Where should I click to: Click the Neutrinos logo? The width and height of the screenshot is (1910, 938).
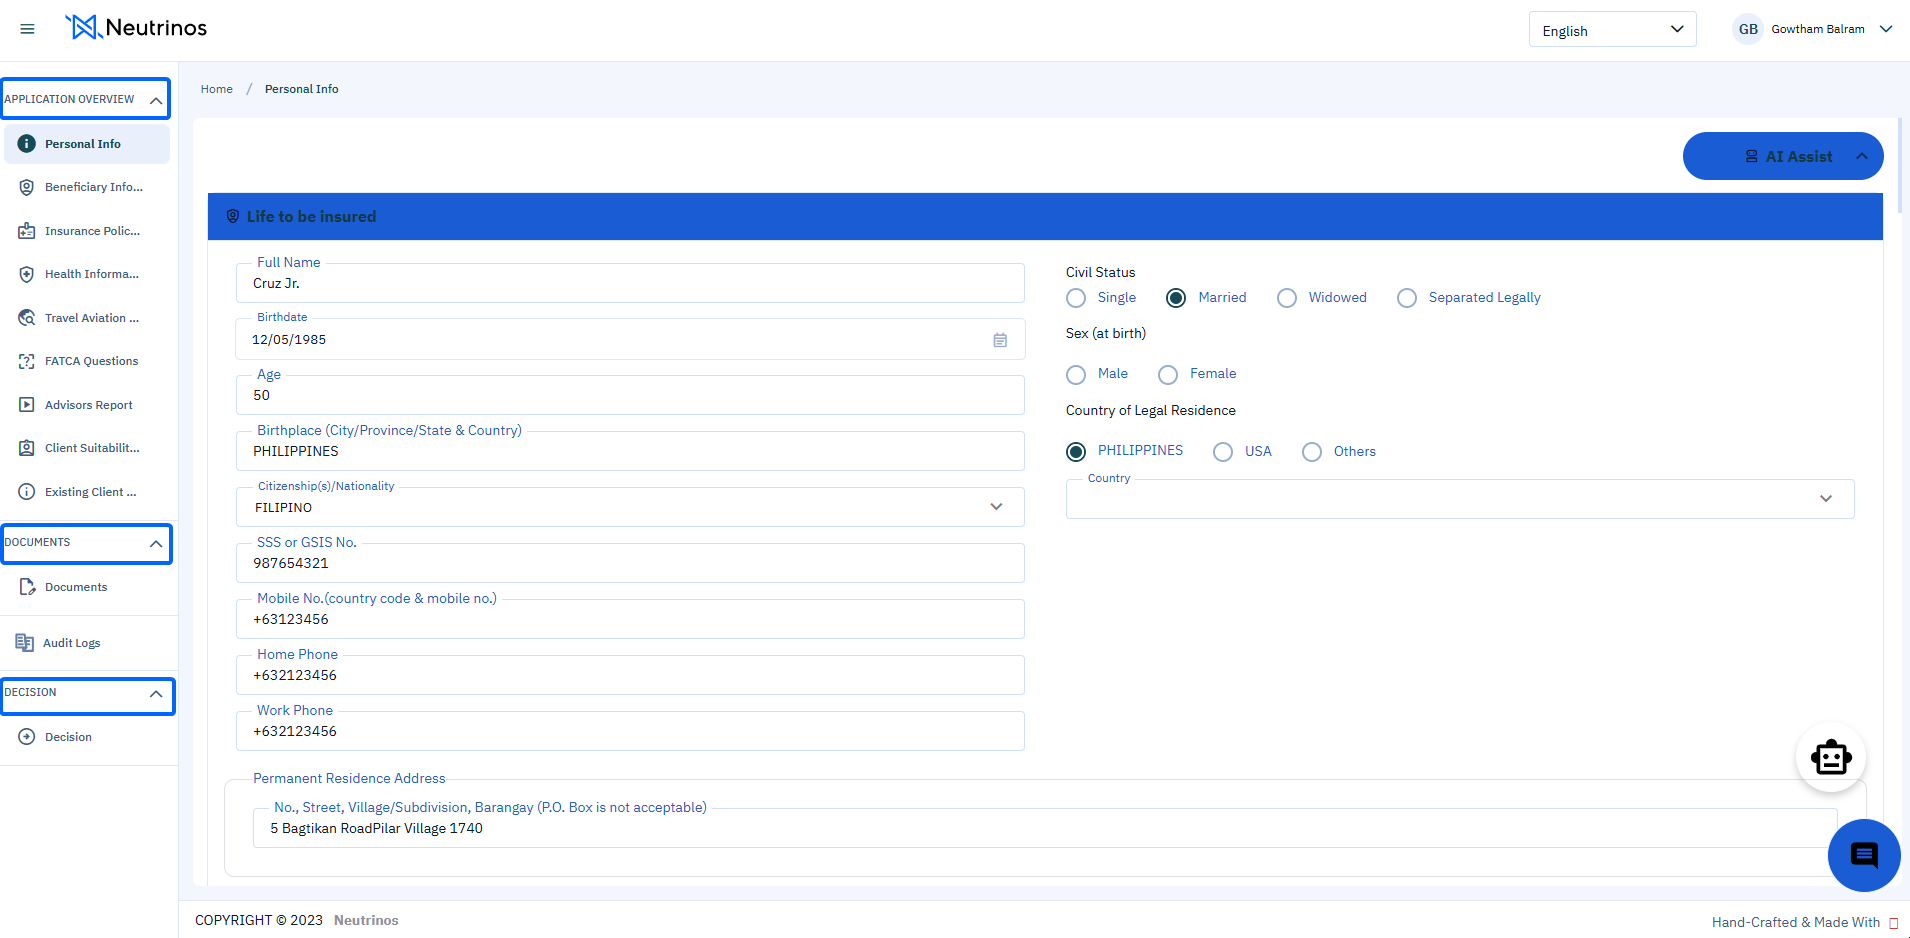[136, 28]
